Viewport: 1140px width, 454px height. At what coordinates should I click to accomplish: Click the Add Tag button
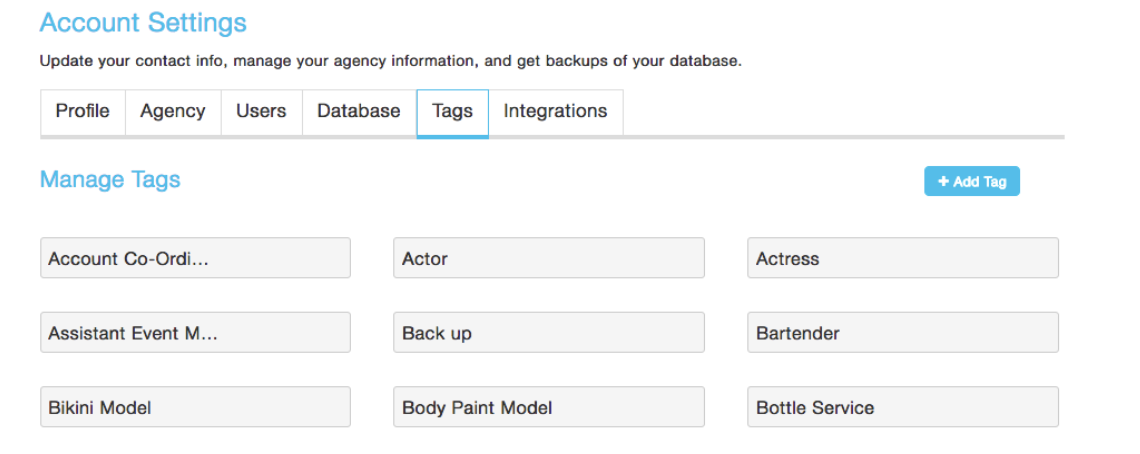[x=971, y=181]
